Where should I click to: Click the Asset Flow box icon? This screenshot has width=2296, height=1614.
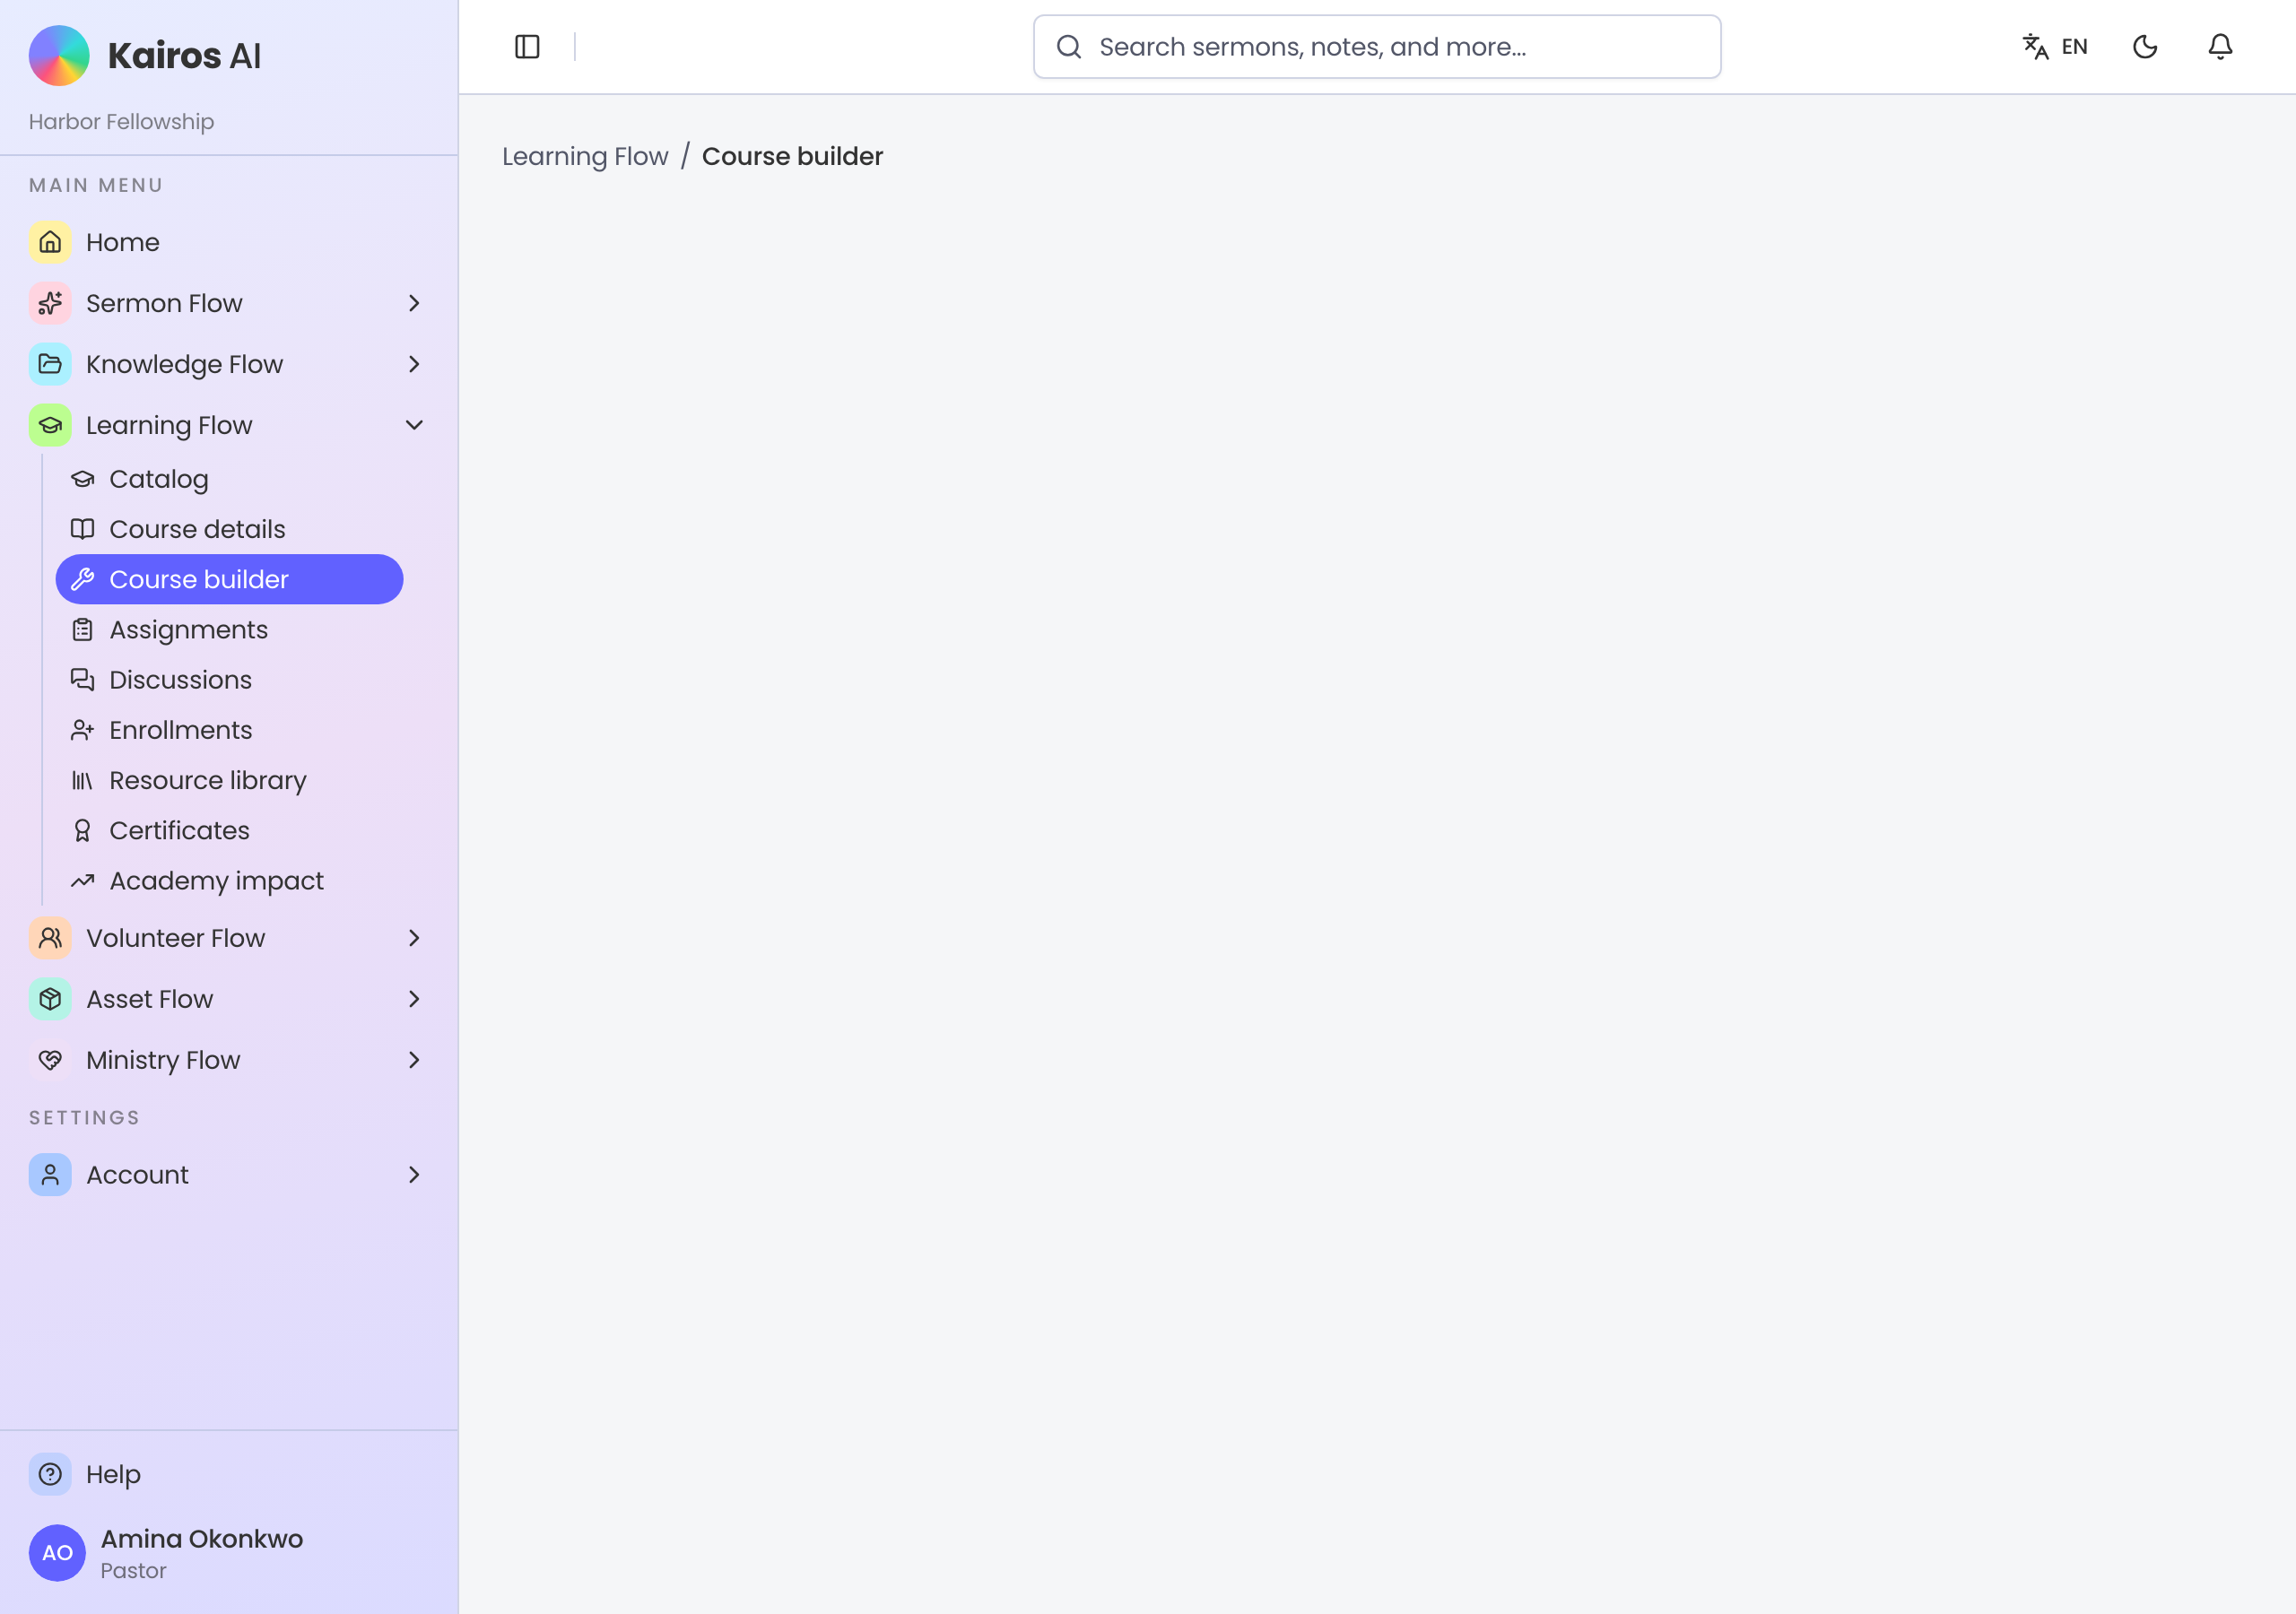point(50,999)
